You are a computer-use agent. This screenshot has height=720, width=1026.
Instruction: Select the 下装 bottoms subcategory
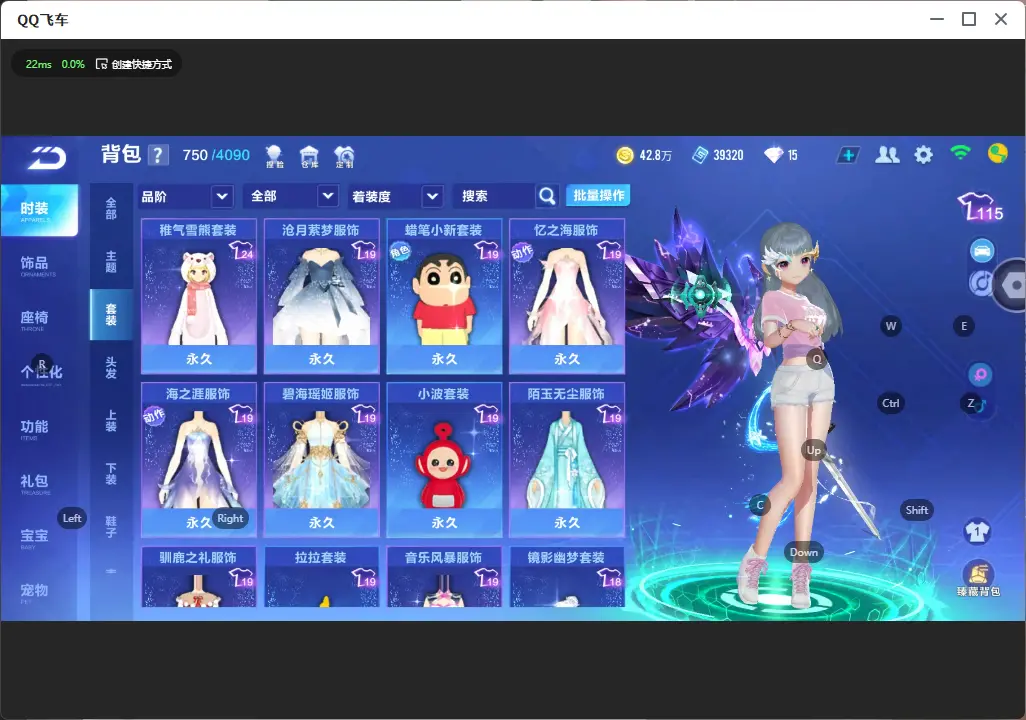coord(111,473)
